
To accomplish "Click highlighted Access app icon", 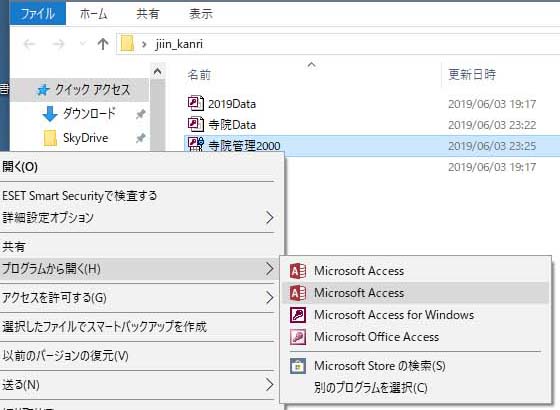I will 298,293.
